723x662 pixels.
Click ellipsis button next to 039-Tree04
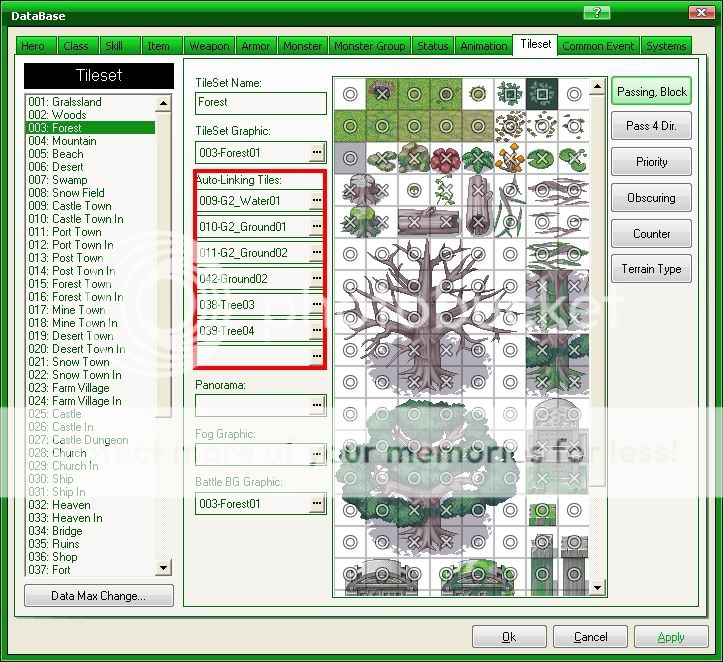[317, 330]
